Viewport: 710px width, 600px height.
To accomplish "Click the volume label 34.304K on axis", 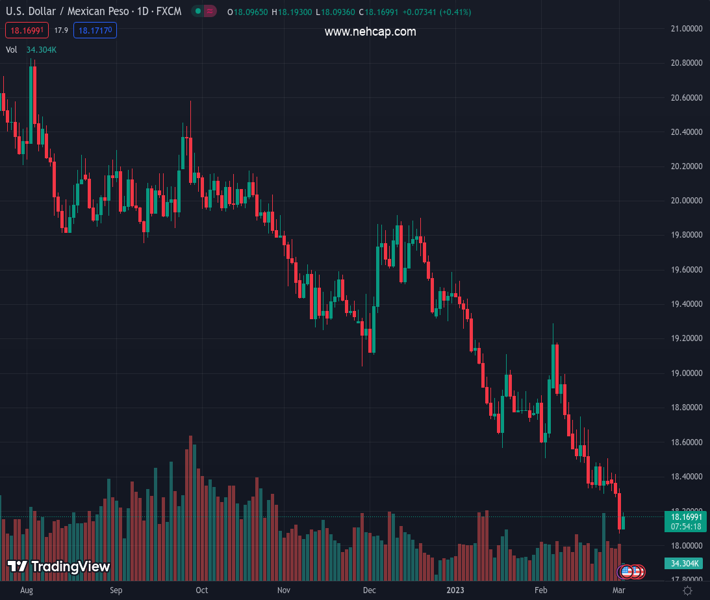I will (685, 564).
